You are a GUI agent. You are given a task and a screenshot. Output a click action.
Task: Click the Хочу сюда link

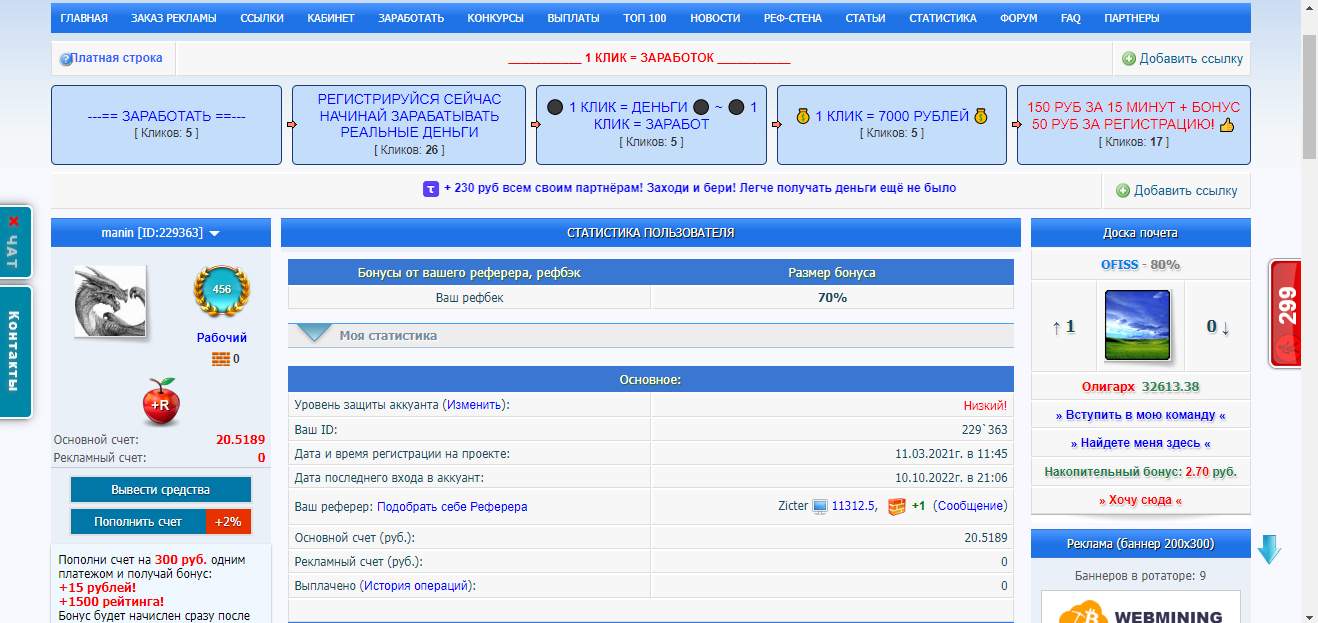pyautogui.click(x=1141, y=500)
